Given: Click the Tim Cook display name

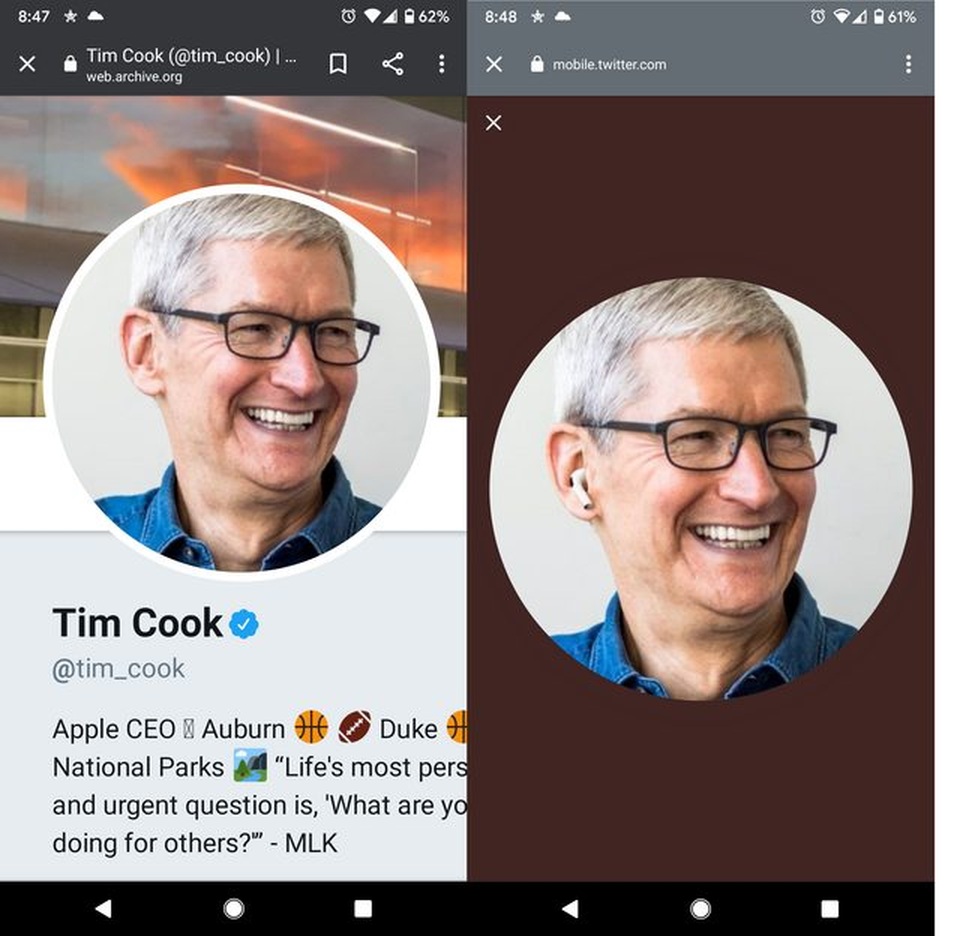Looking at the screenshot, I should point(137,623).
